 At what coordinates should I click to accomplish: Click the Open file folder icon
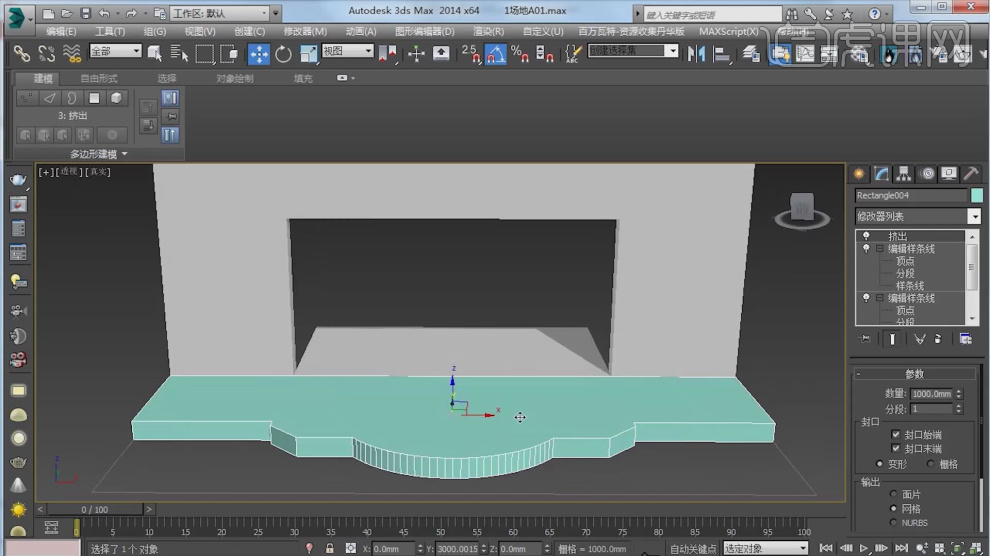(x=66, y=13)
